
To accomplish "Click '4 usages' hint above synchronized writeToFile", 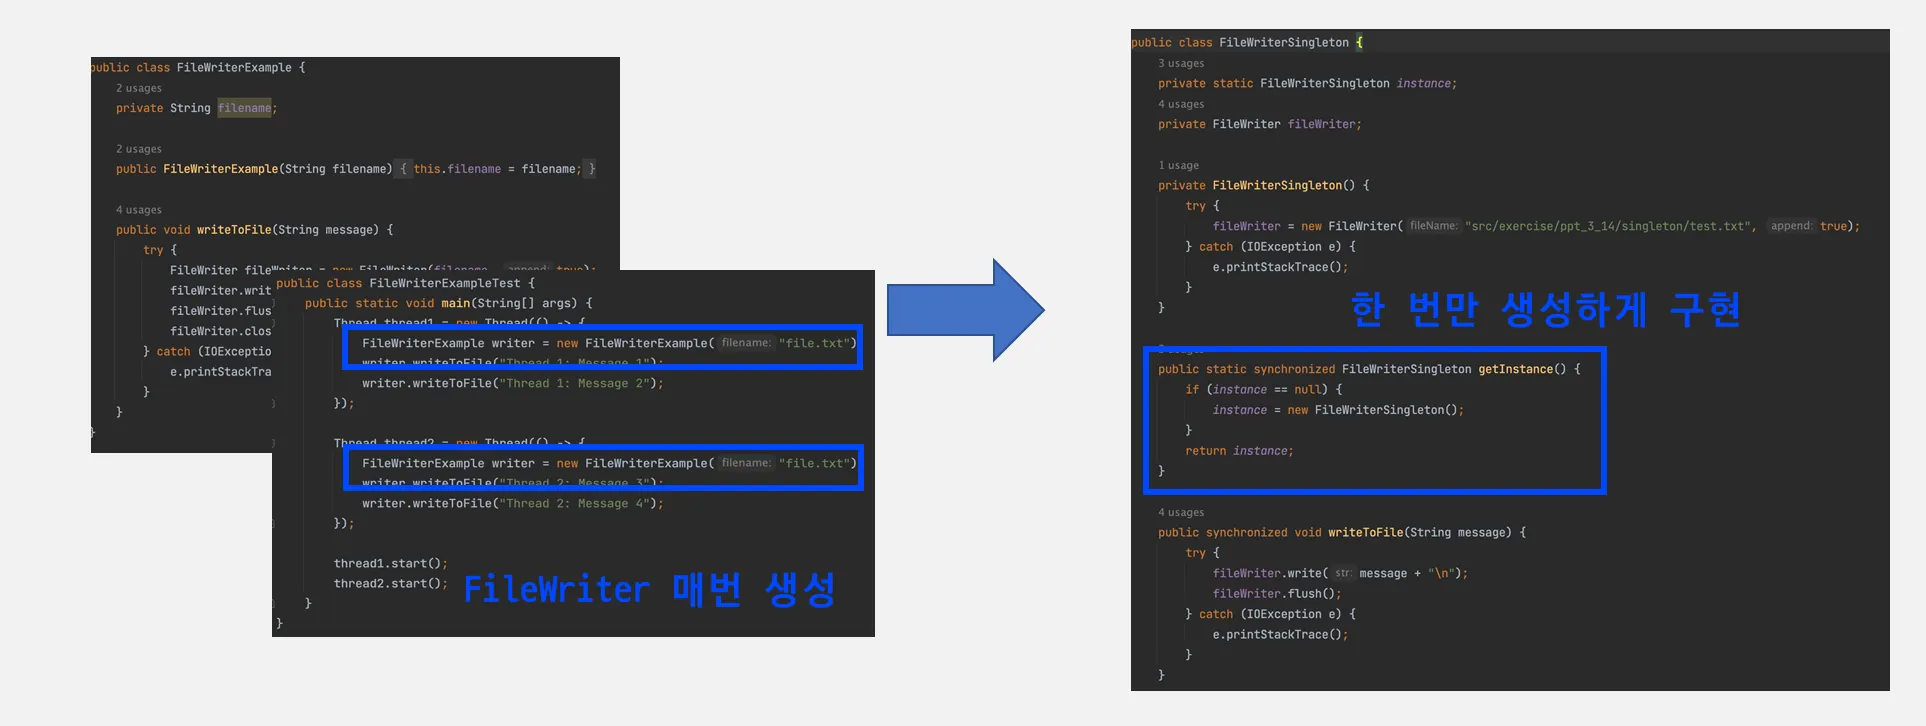I will click(1181, 512).
